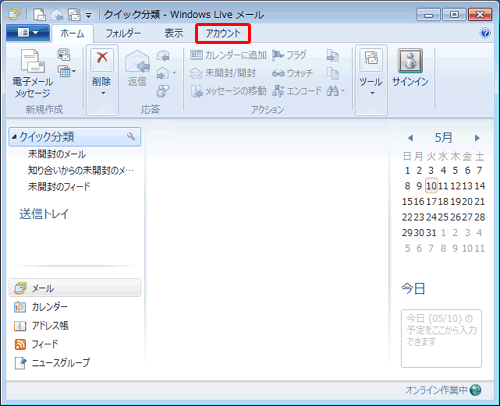This screenshot has height=406, width=500.
Task: Click the Today (今日) heading
Action: pyautogui.click(x=413, y=288)
